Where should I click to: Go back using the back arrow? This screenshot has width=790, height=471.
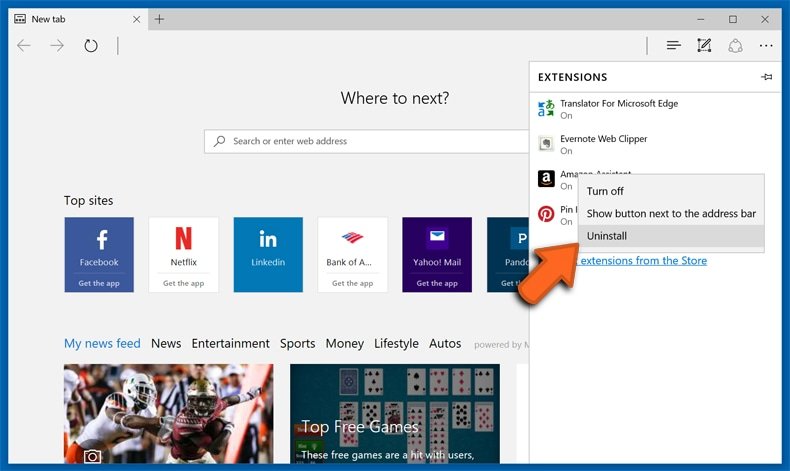click(24, 46)
